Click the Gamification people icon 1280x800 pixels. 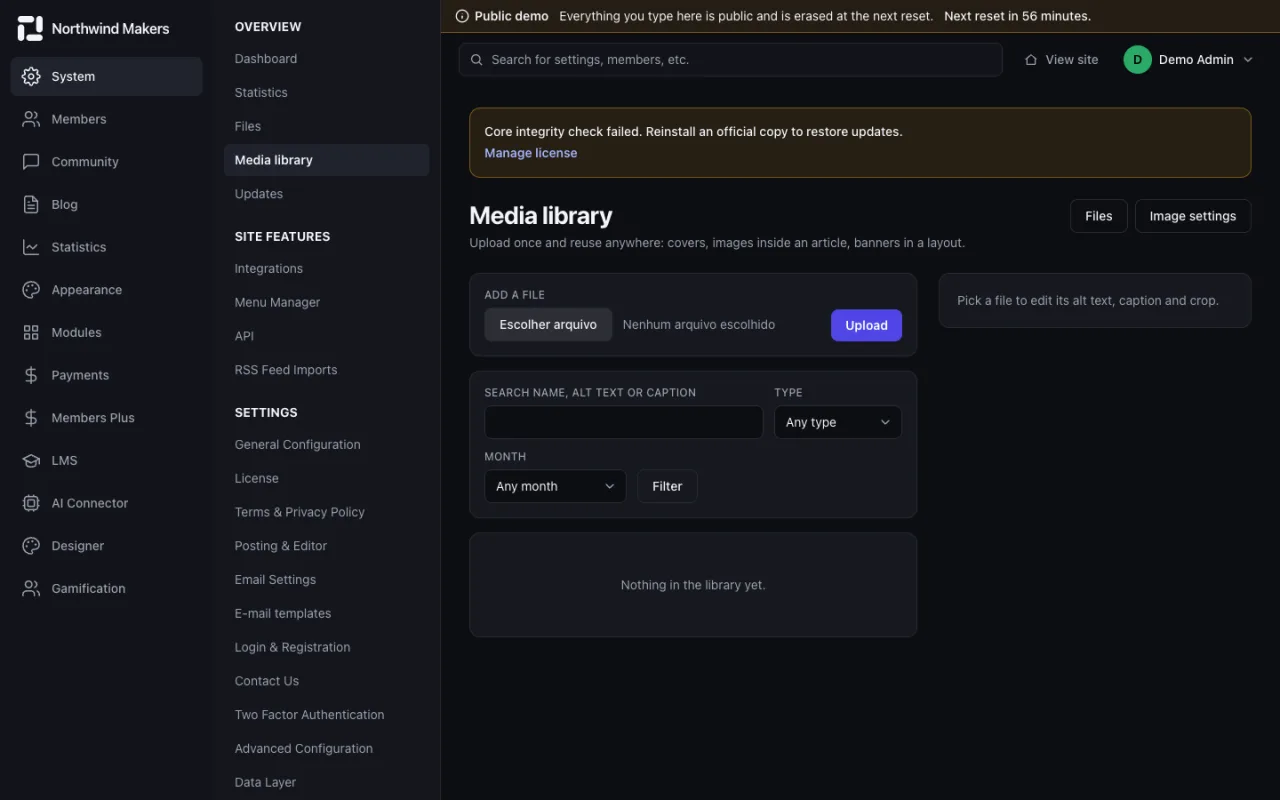(31, 588)
